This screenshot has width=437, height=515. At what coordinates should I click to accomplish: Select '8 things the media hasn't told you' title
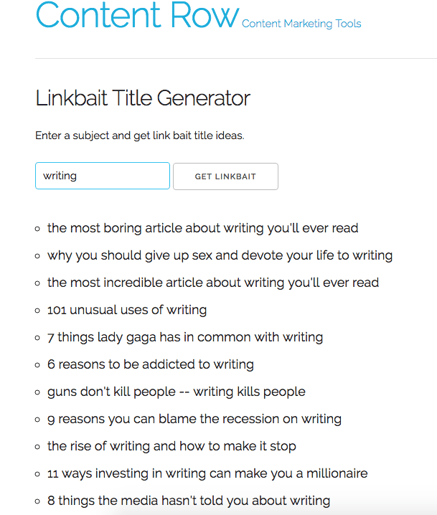(x=189, y=501)
